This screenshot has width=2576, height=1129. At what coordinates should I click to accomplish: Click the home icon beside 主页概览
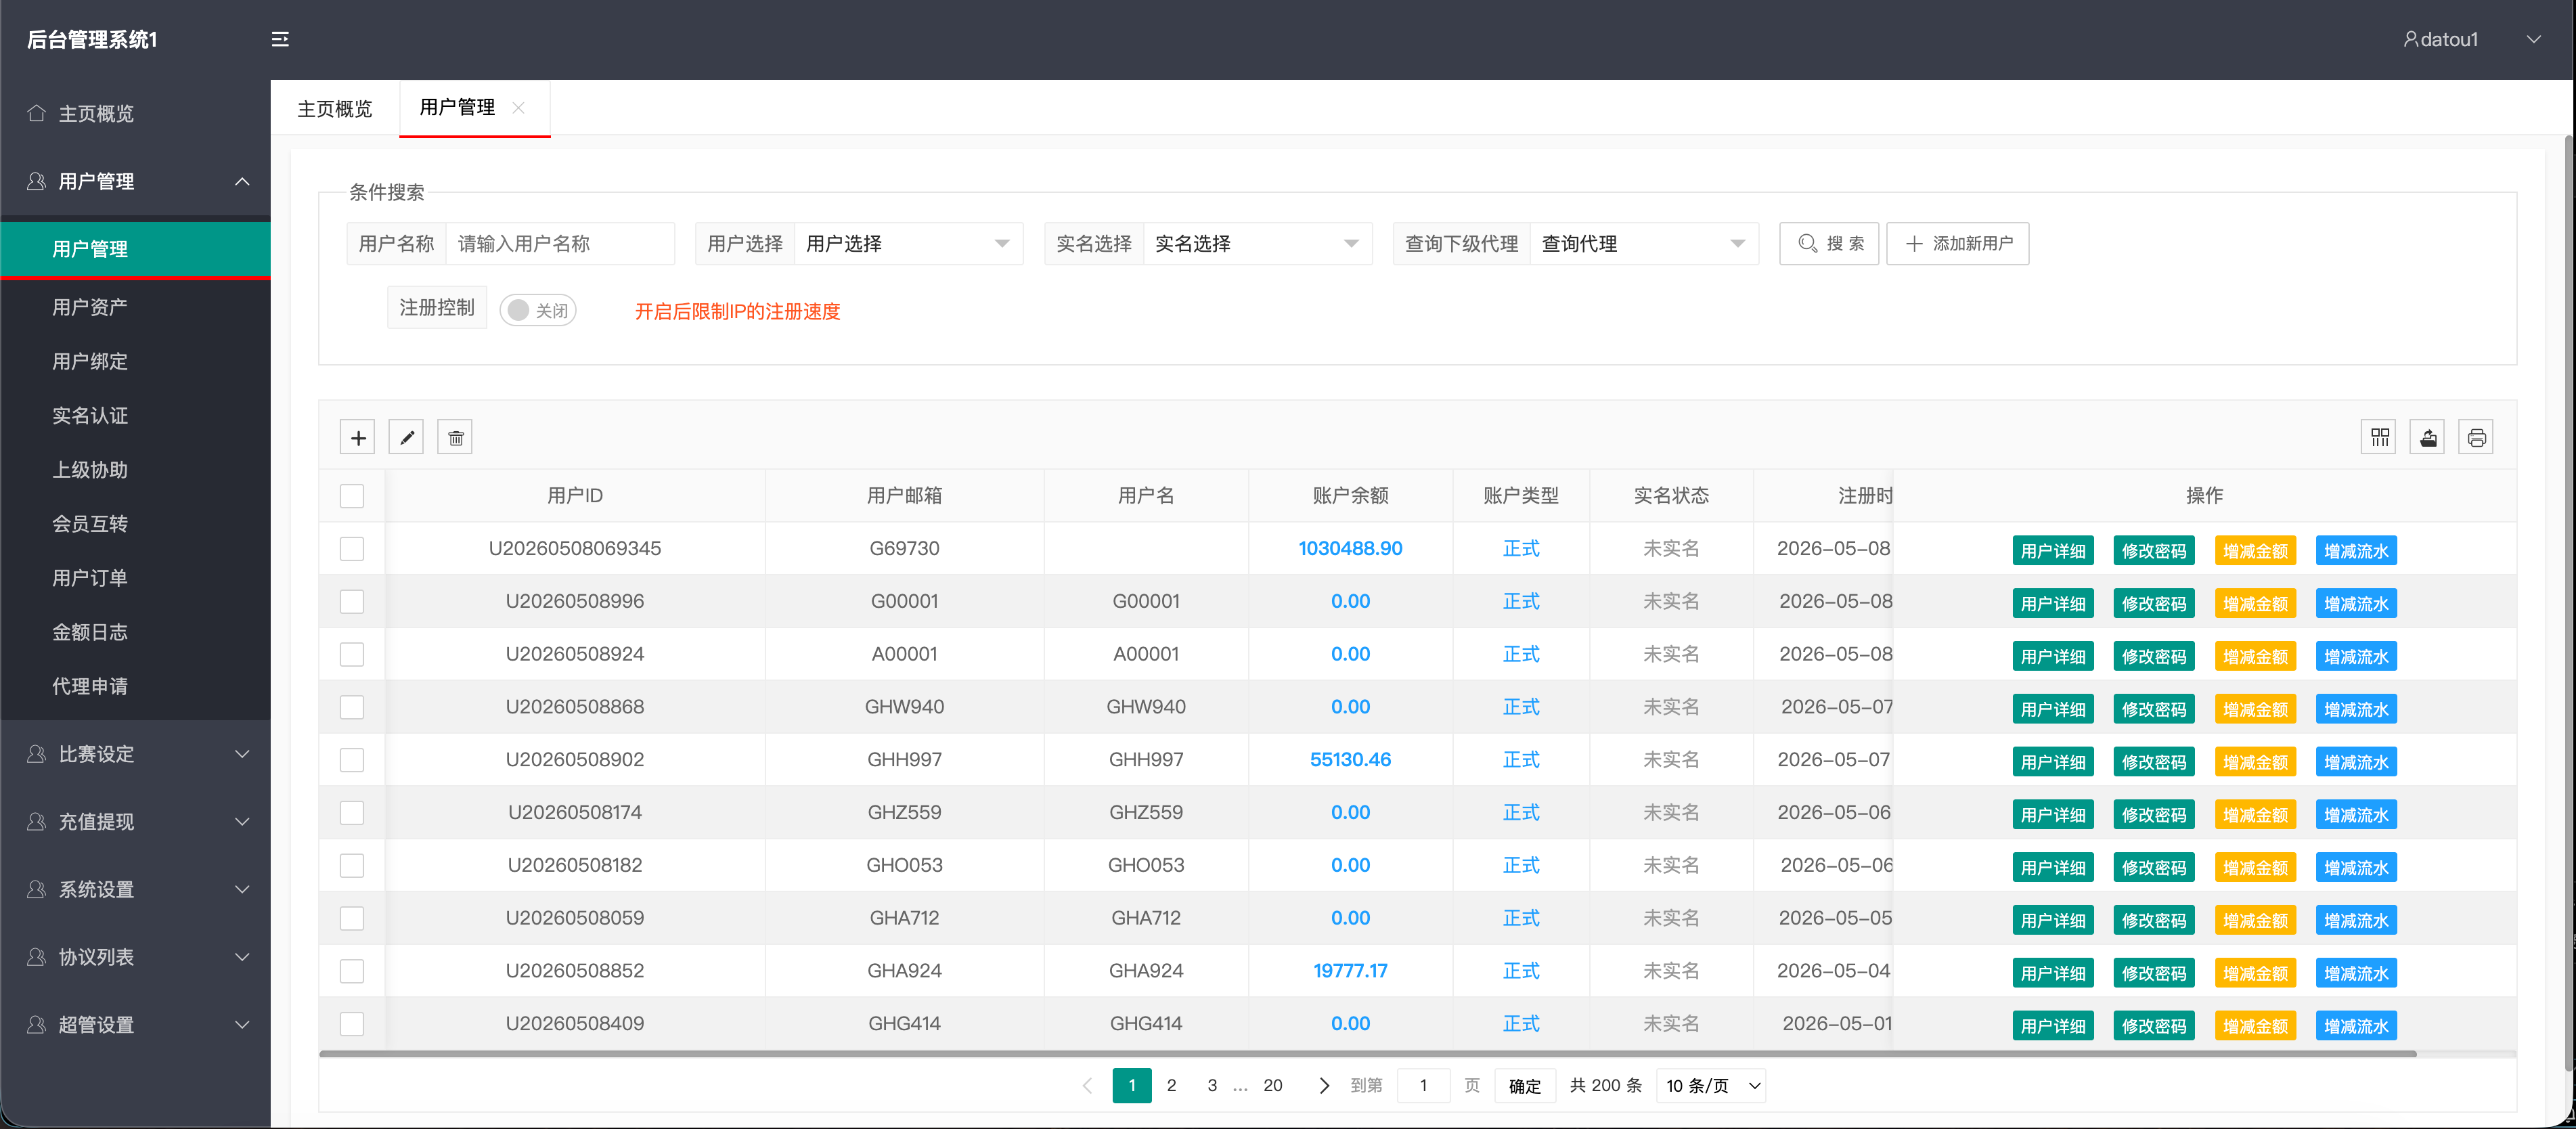click(x=36, y=113)
